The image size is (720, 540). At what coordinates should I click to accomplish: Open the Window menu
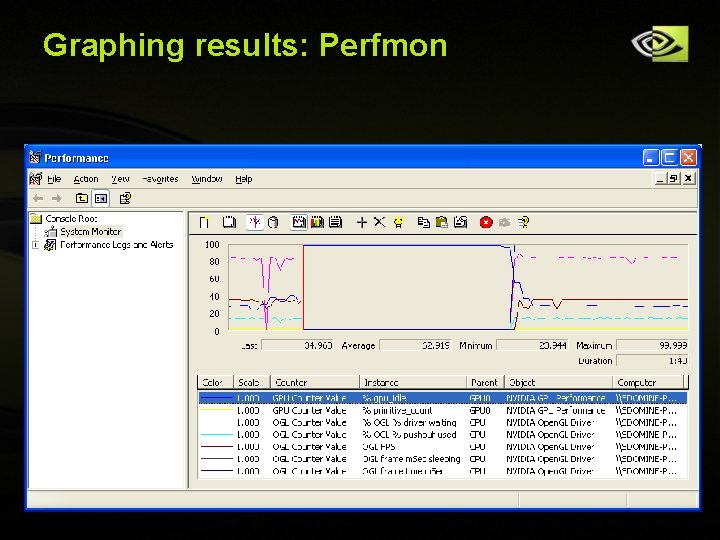207,179
